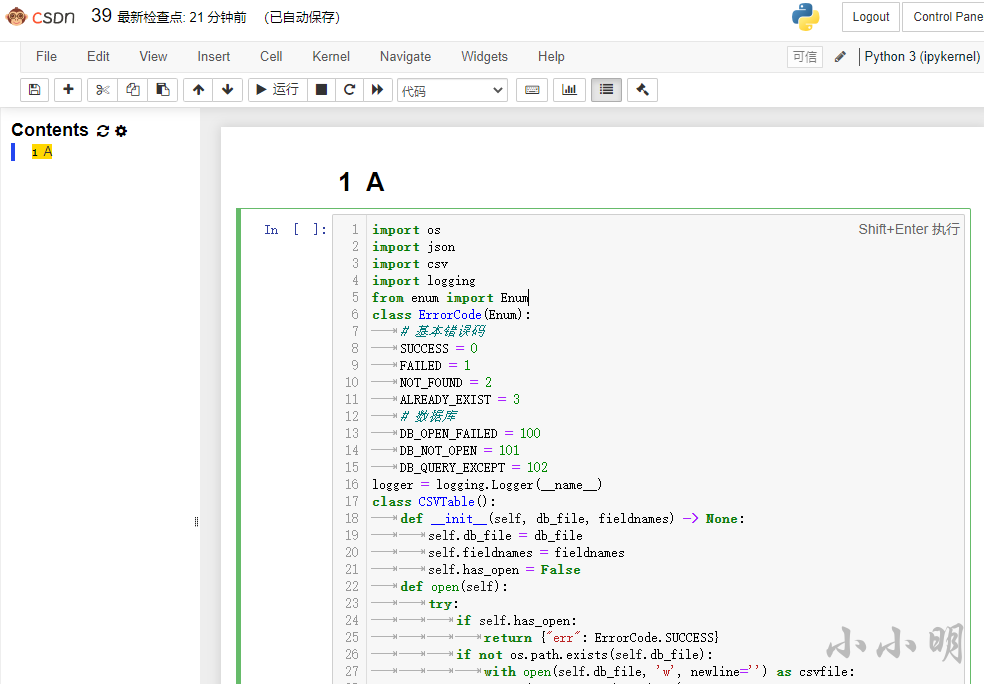984x684 pixels.
Task: Run the cell with 运行 button
Action: [x=277, y=90]
